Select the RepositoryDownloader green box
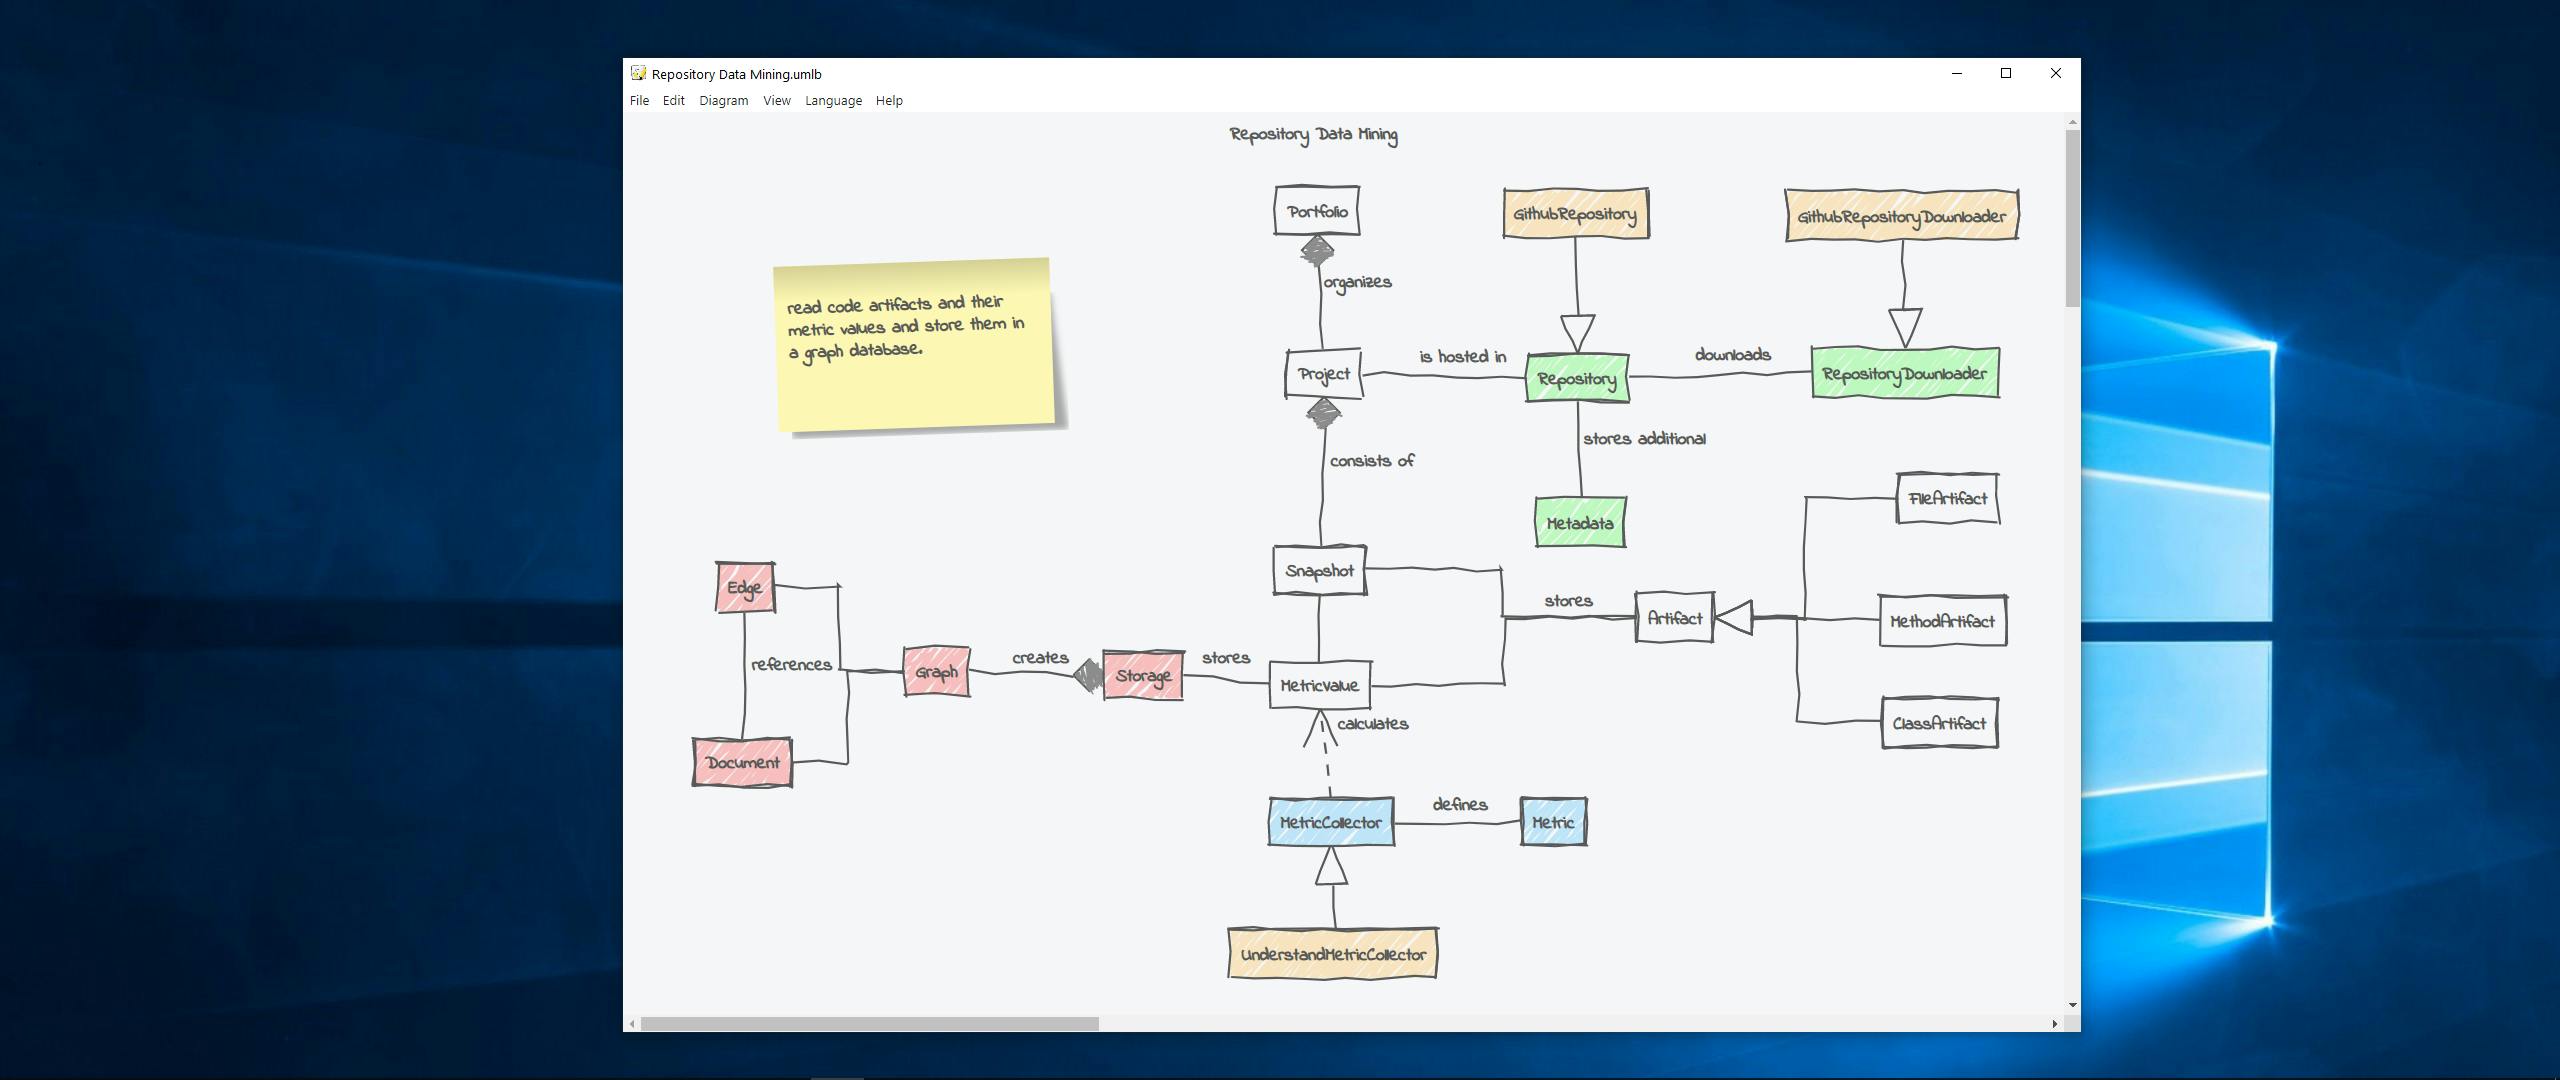 (x=1904, y=374)
